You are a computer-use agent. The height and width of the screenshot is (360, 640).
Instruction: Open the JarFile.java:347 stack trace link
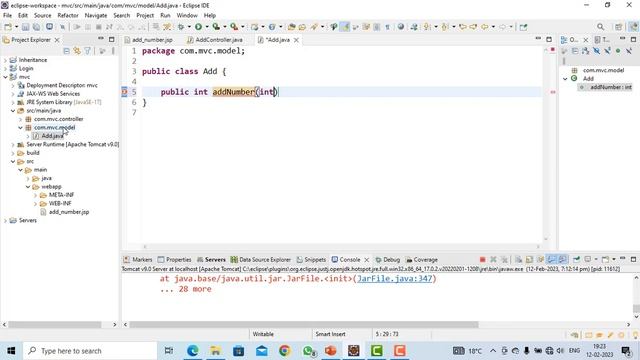[x=394, y=279]
